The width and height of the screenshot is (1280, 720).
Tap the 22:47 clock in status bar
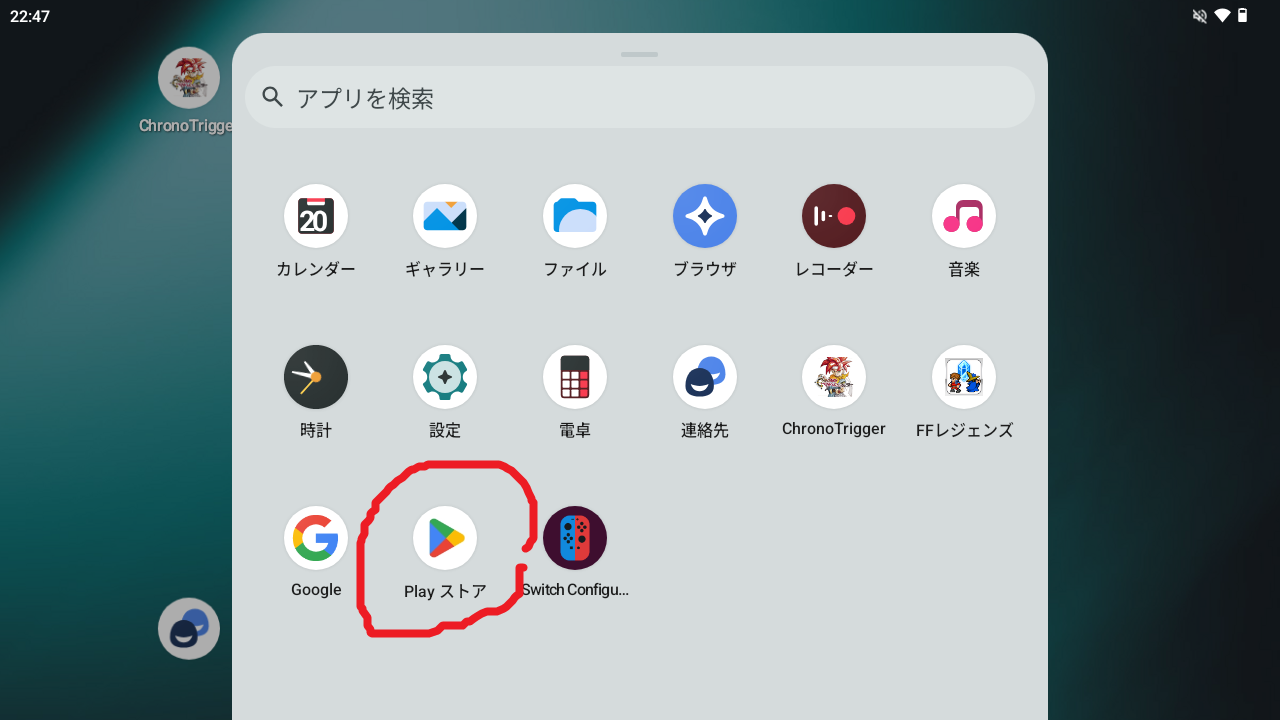point(30,16)
